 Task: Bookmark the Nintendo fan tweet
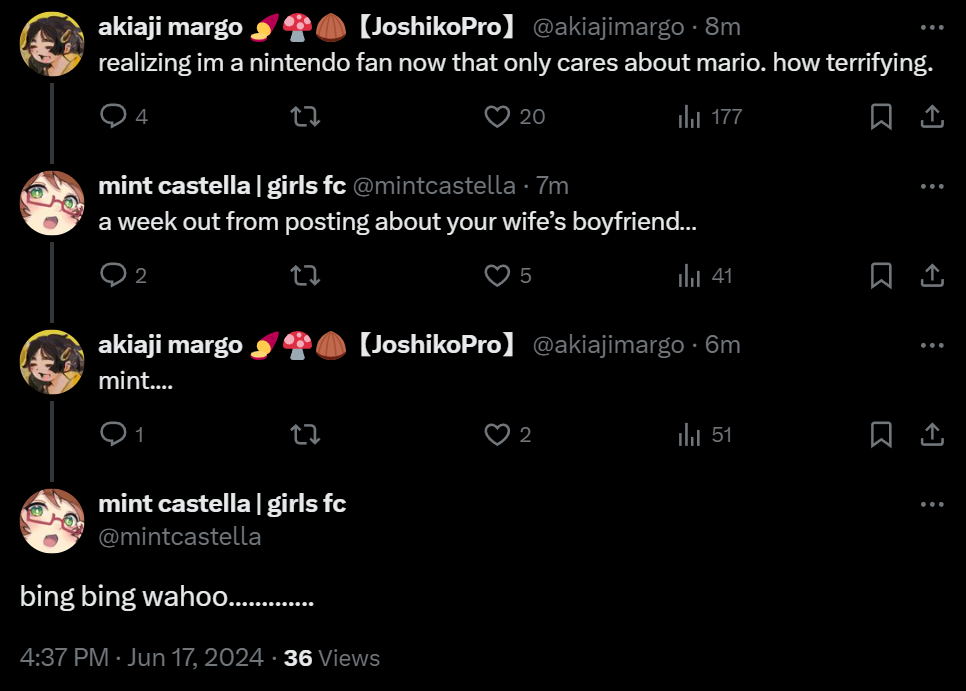(x=881, y=117)
